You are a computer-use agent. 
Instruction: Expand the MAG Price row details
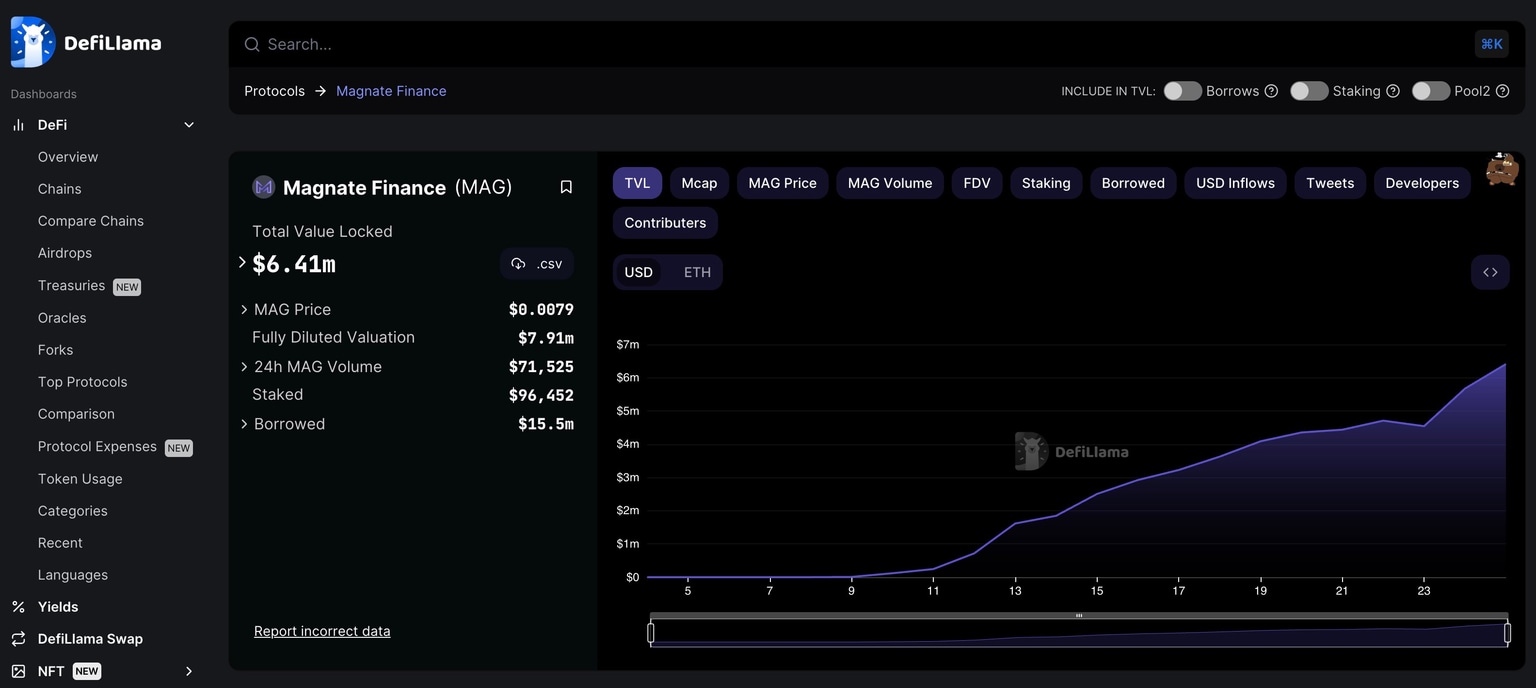[x=243, y=309]
